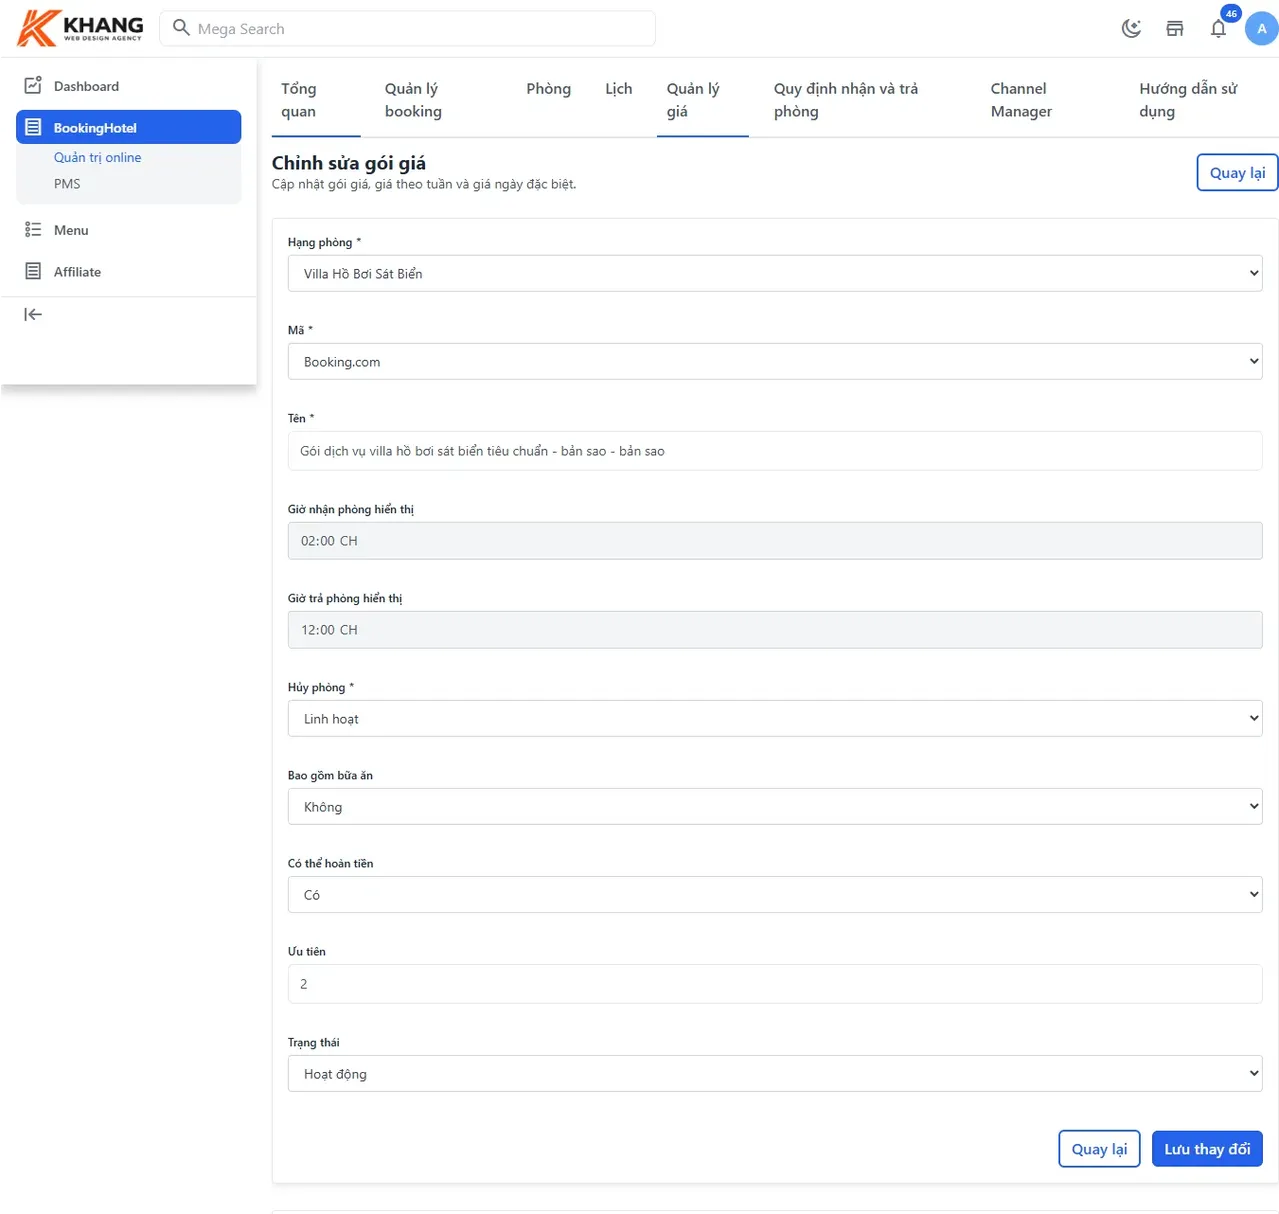
Task: Open the Bao gồm bữa ăn dropdown
Action: point(775,806)
